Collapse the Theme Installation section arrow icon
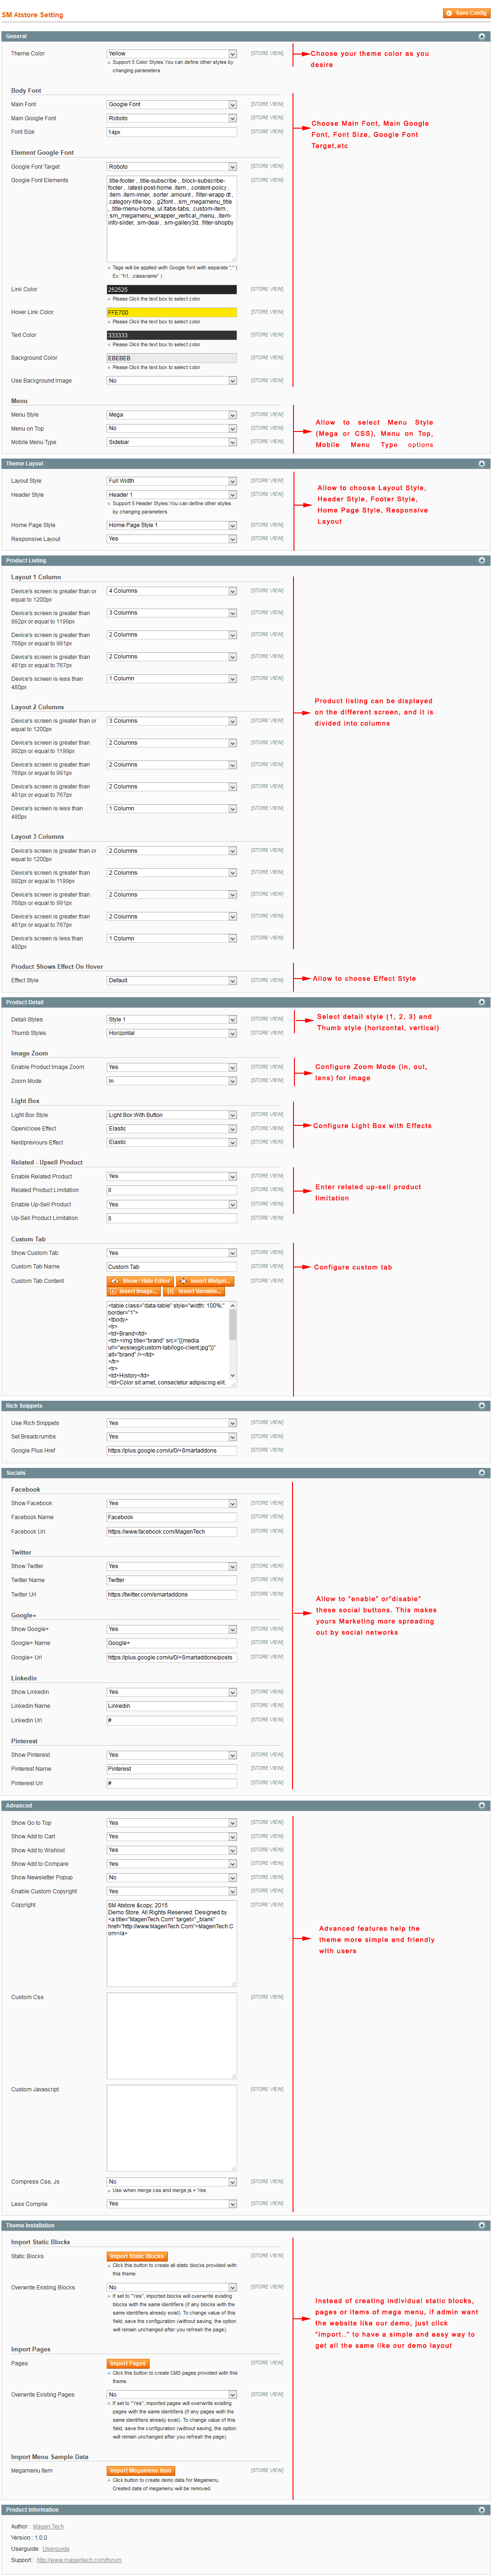This screenshot has width=491, height=2576. (482, 2226)
